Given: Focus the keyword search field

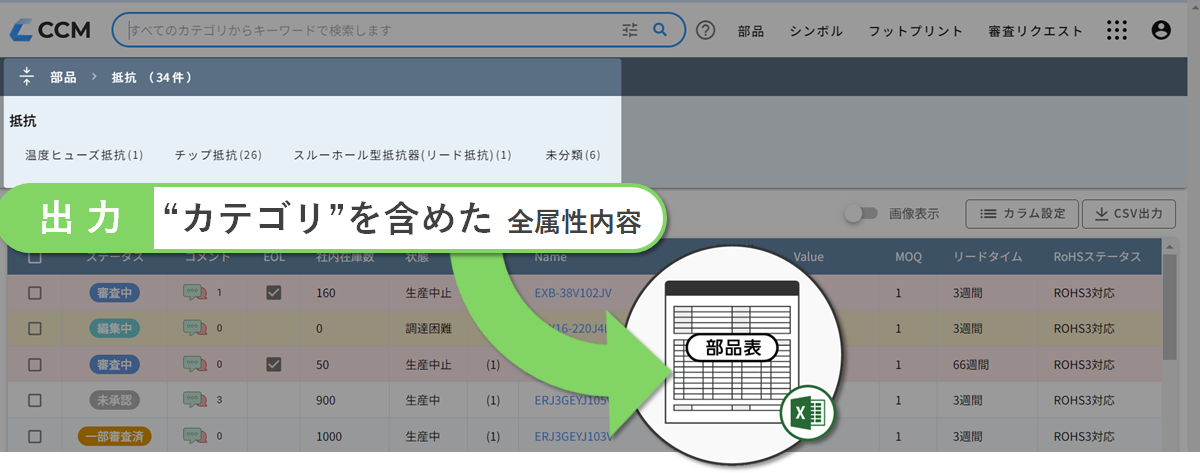Looking at the screenshot, I should click(x=370, y=30).
